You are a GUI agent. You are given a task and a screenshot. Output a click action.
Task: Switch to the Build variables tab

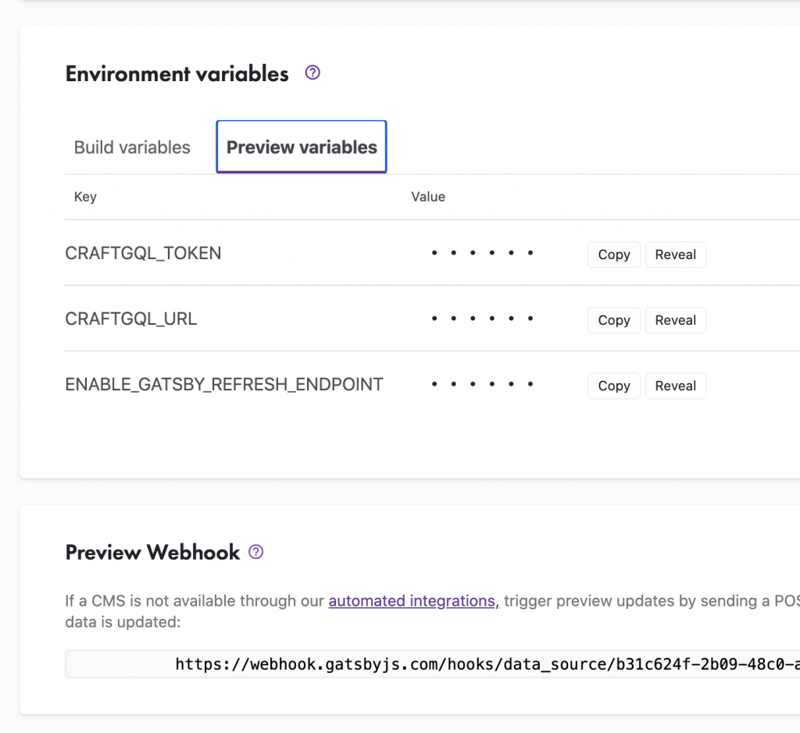pyautogui.click(x=132, y=147)
